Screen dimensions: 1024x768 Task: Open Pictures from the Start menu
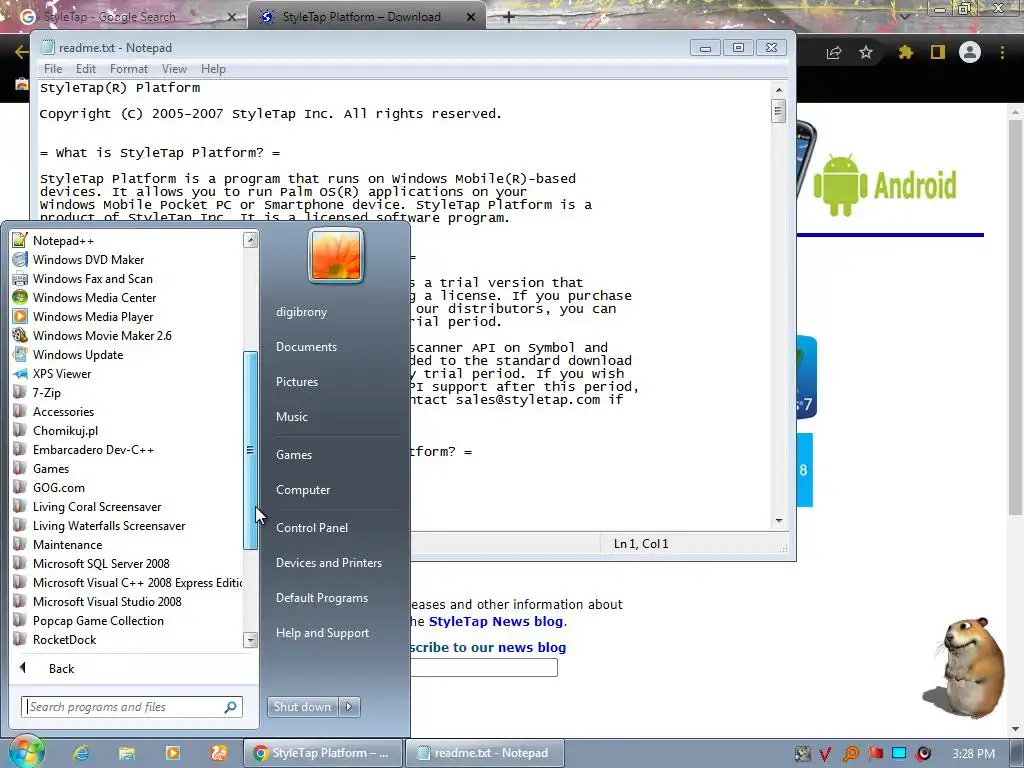(x=296, y=381)
